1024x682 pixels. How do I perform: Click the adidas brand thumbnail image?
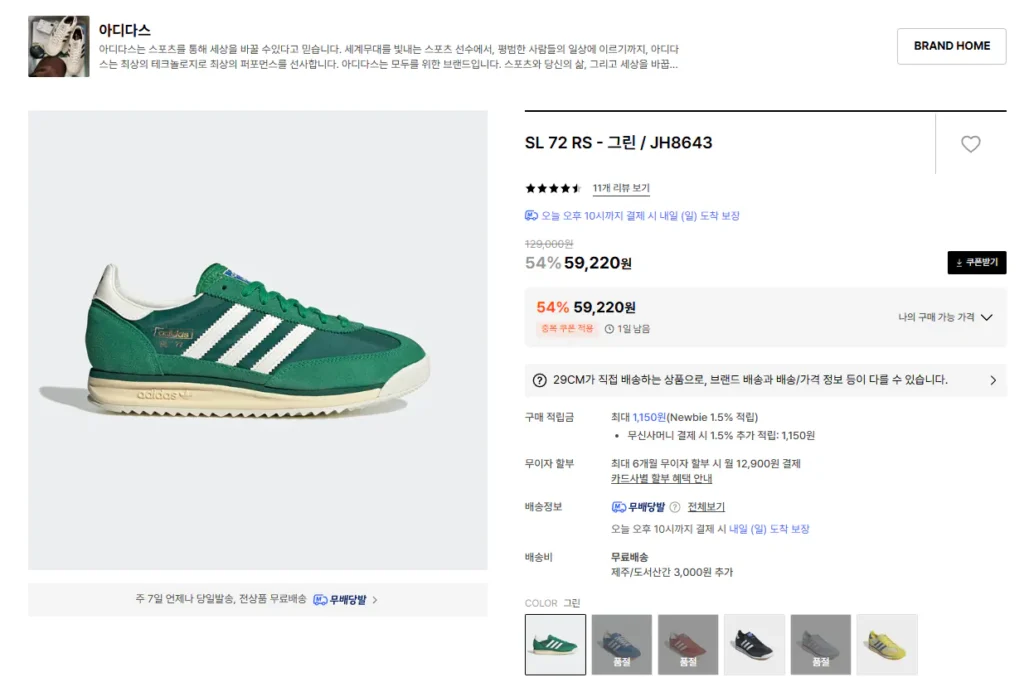click(x=59, y=46)
